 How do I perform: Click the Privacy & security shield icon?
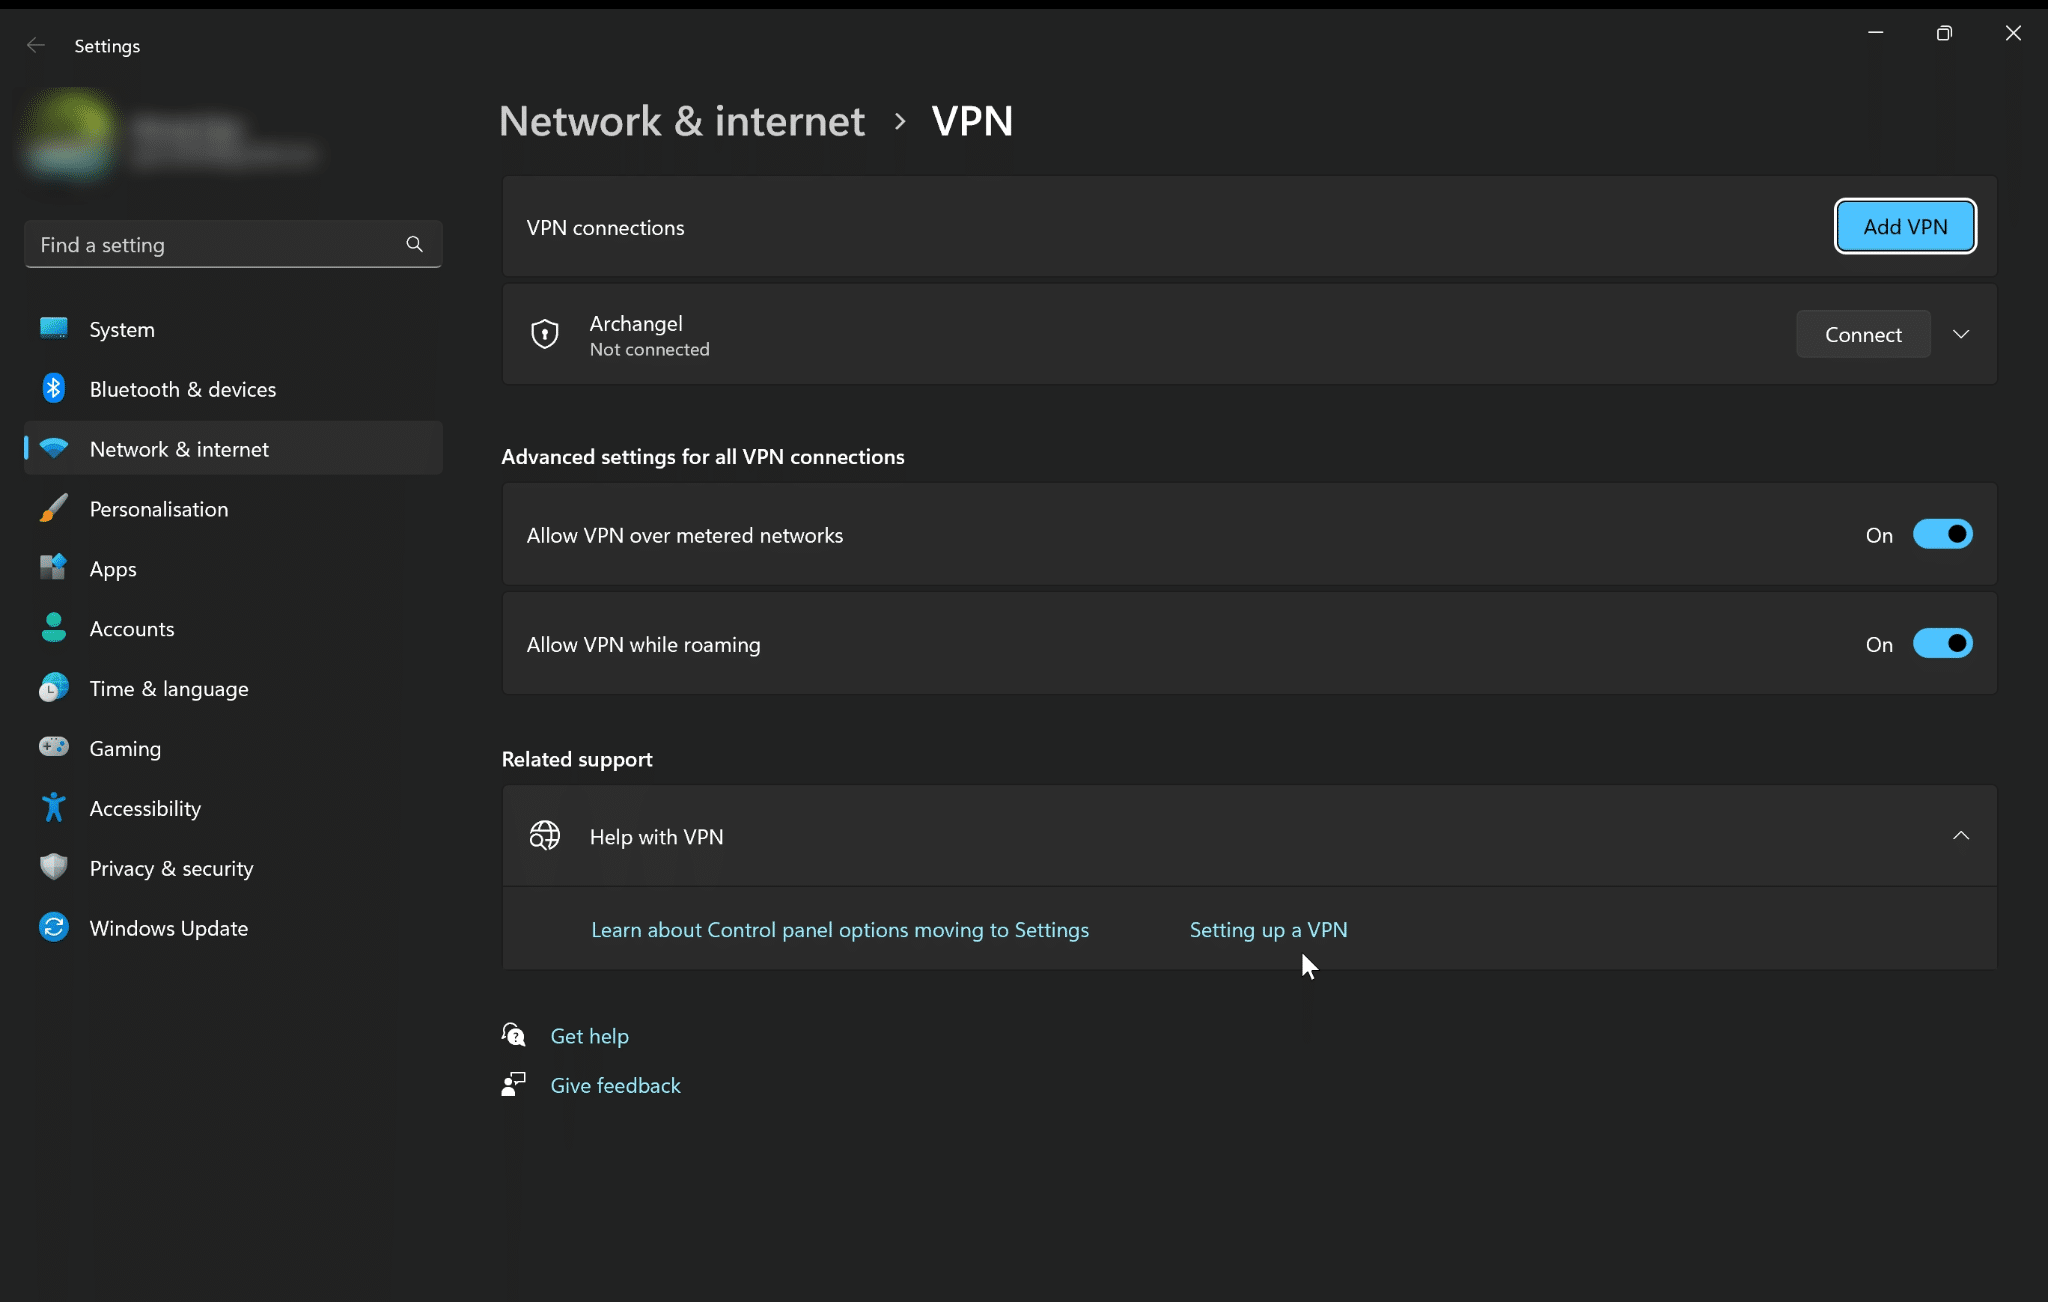54,867
